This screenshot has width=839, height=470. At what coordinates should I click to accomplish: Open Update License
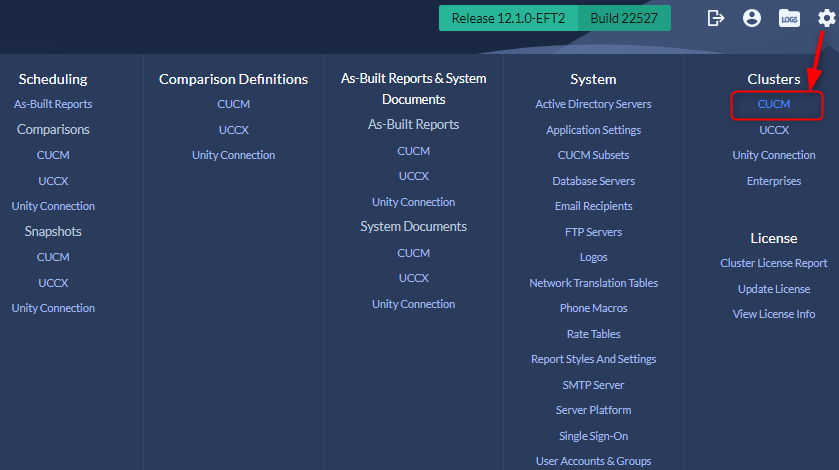click(774, 289)
